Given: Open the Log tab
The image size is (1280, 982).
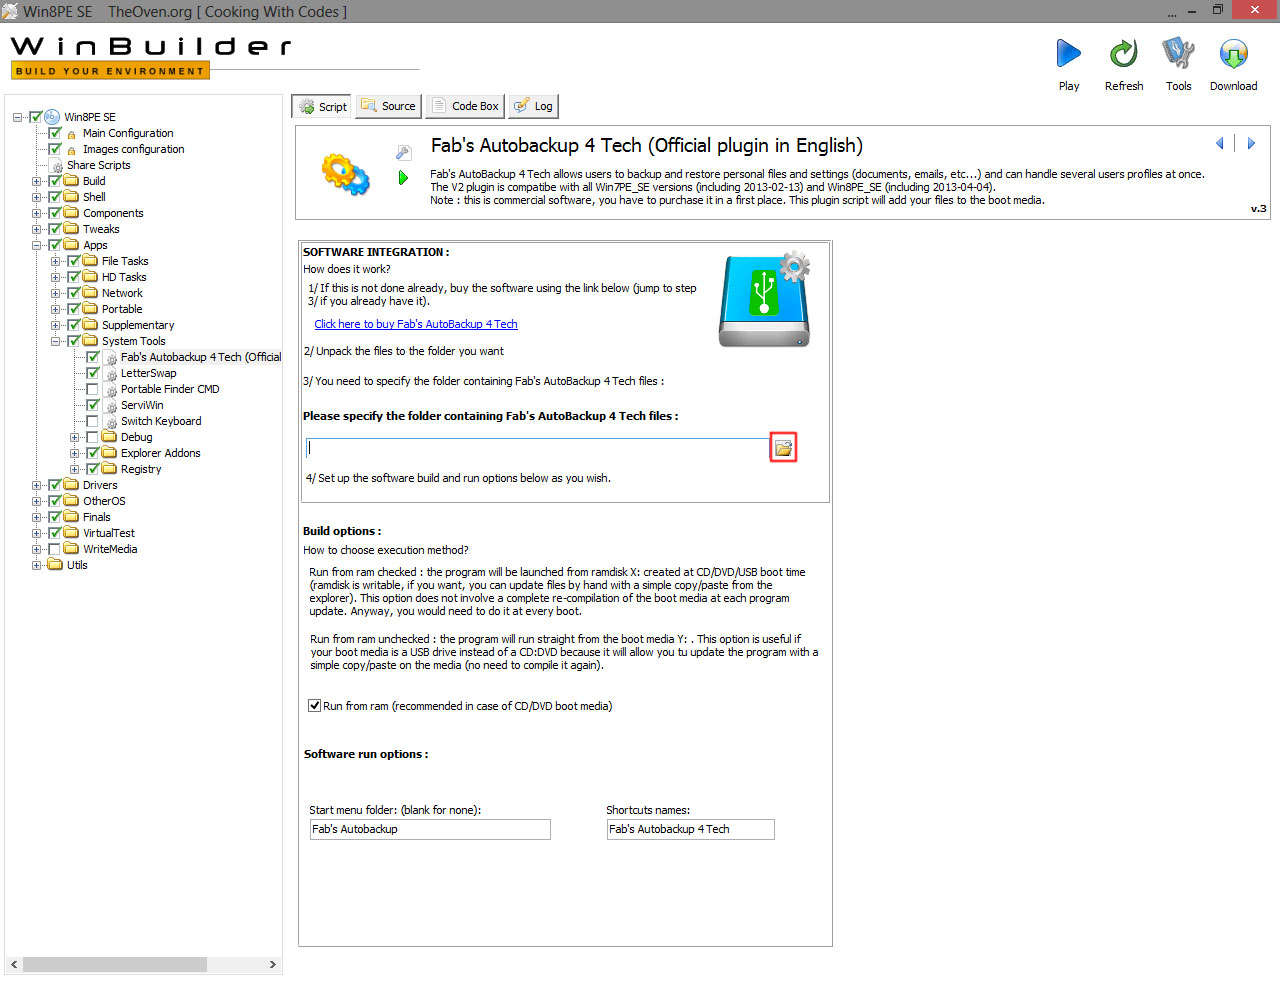Looking at the screenshot, I should pyautogui.click(x=533, y=106).
